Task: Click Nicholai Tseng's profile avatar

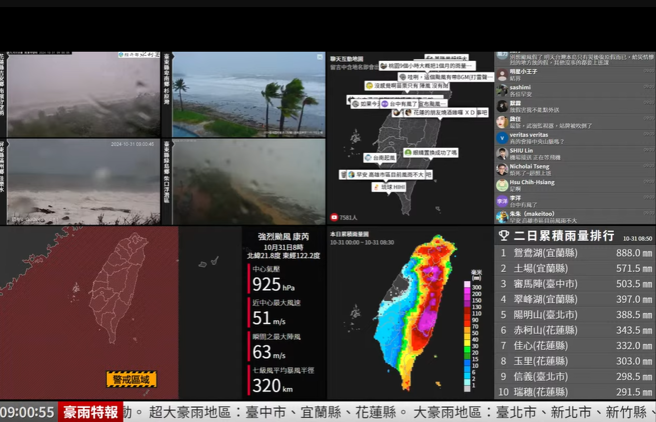Action: point(502,169)
